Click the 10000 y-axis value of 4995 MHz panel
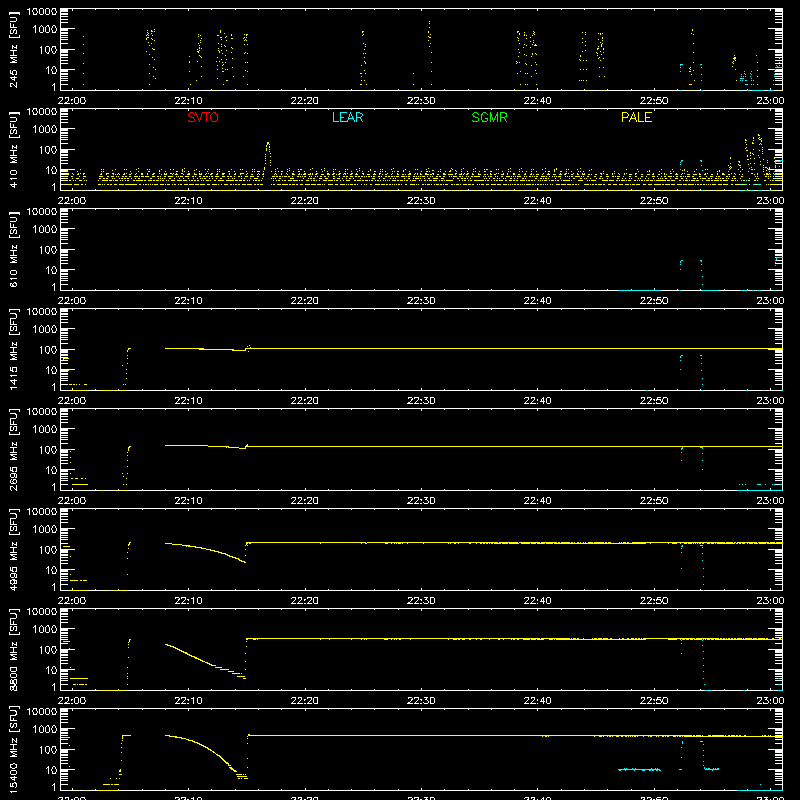Image resolution: width=800 pixels, height=800 pixels. click(x=42, y=512)
